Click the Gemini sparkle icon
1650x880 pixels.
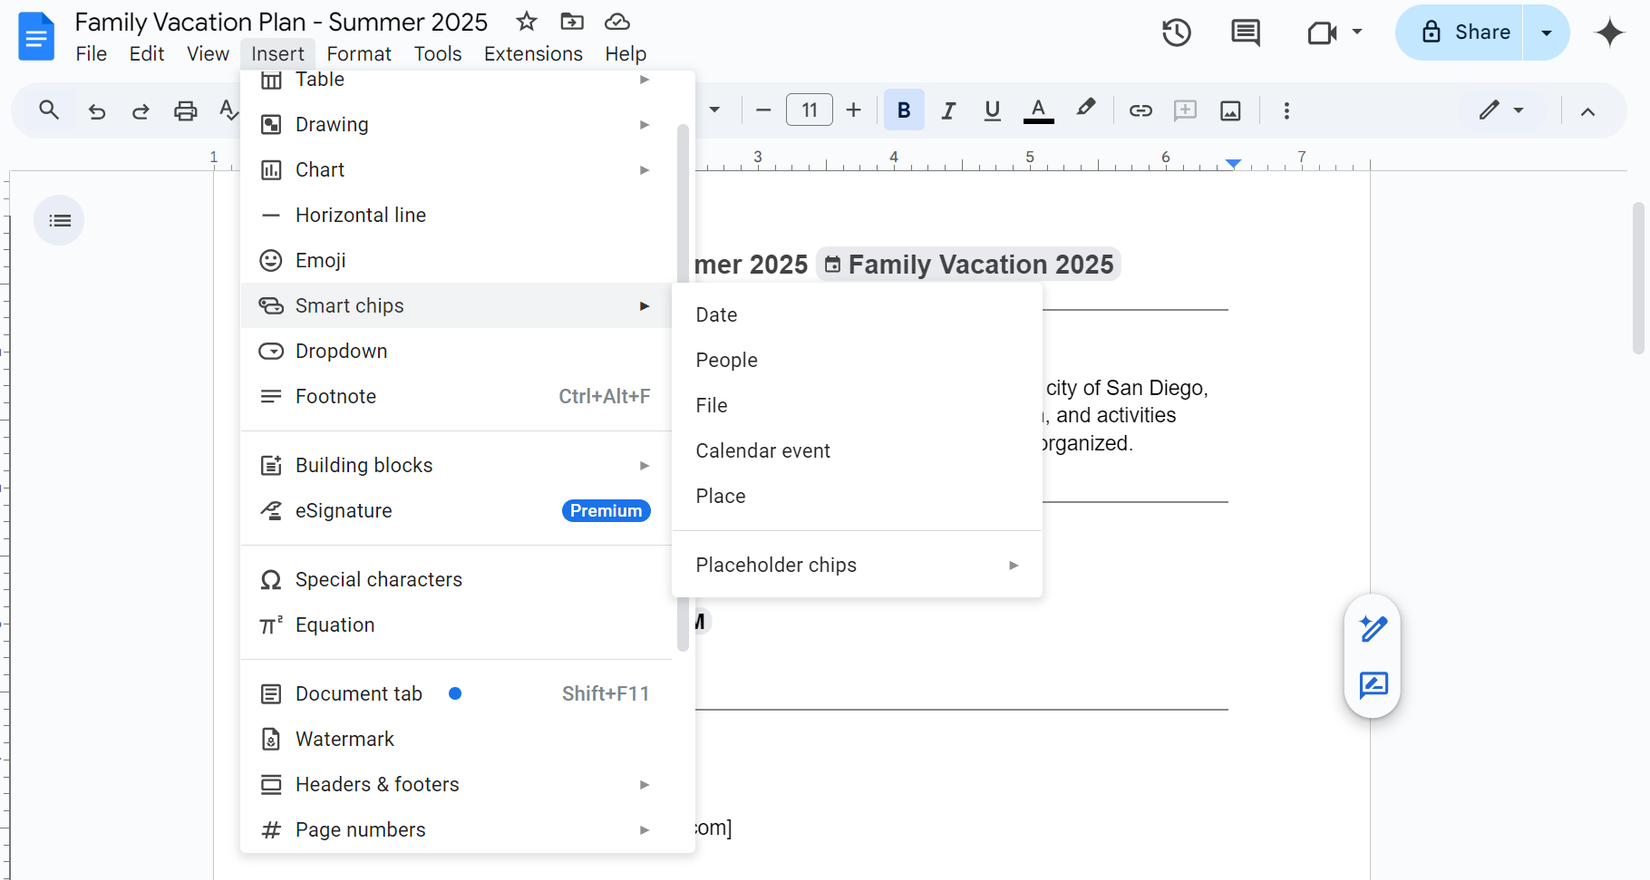tap(1609, 33)
